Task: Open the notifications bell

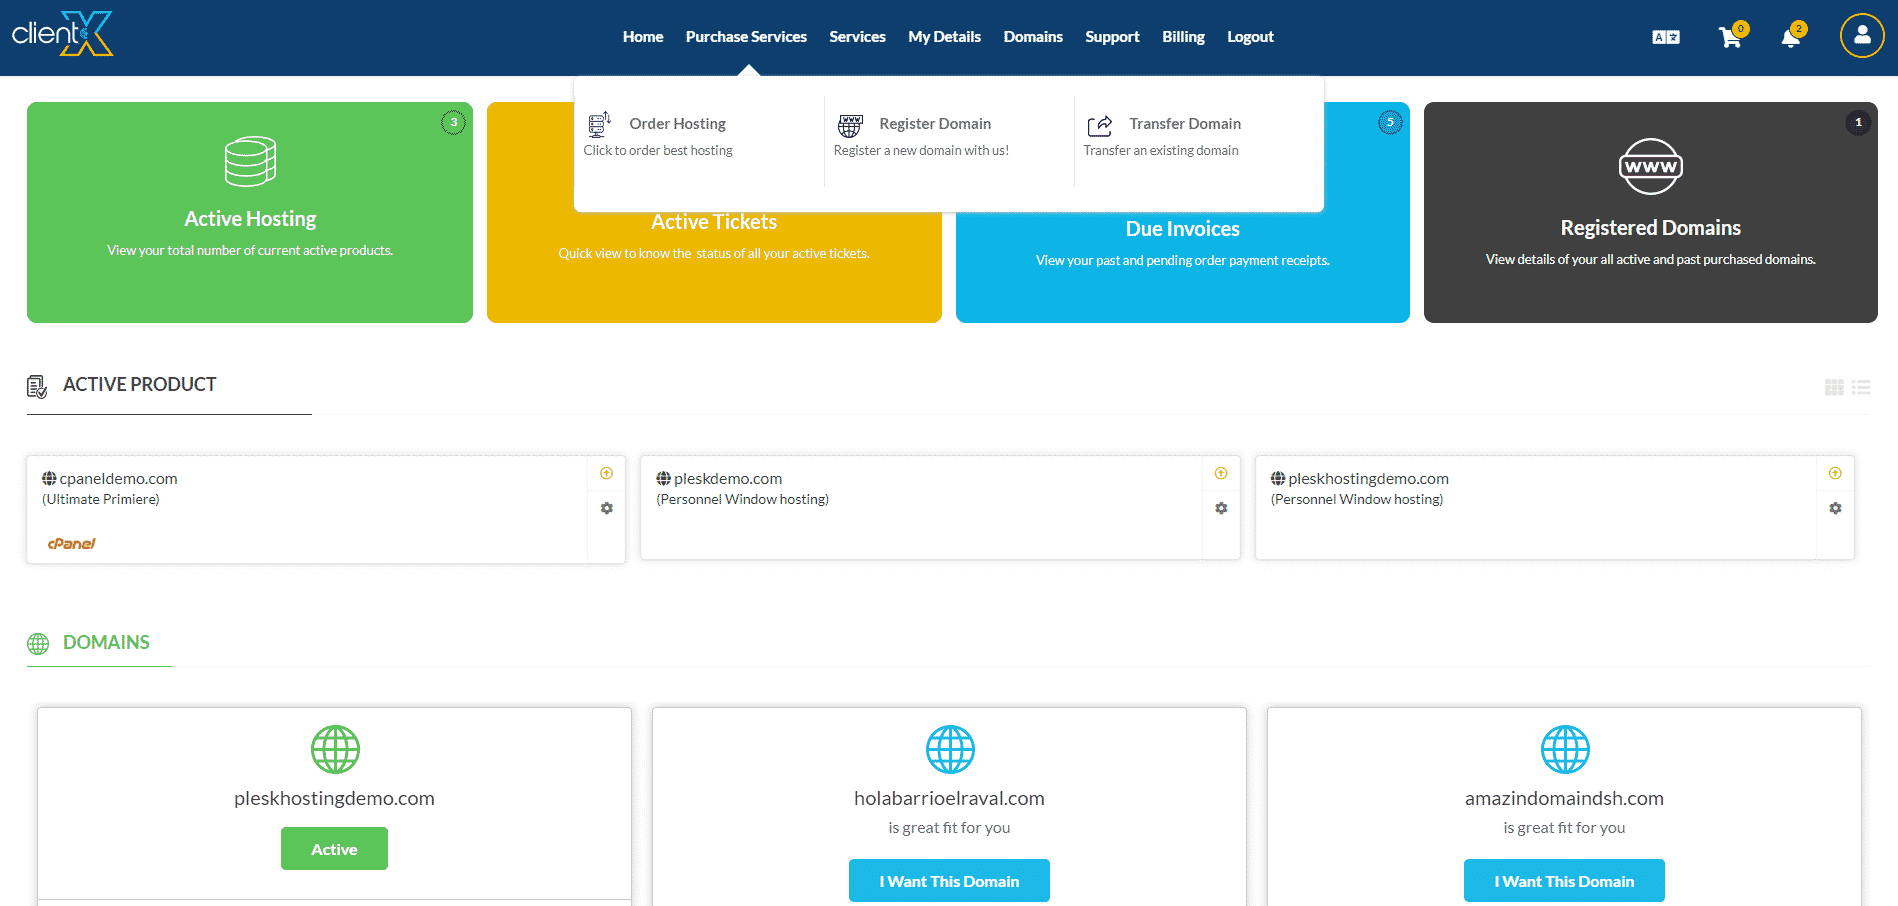Action: coord(1790,38)
